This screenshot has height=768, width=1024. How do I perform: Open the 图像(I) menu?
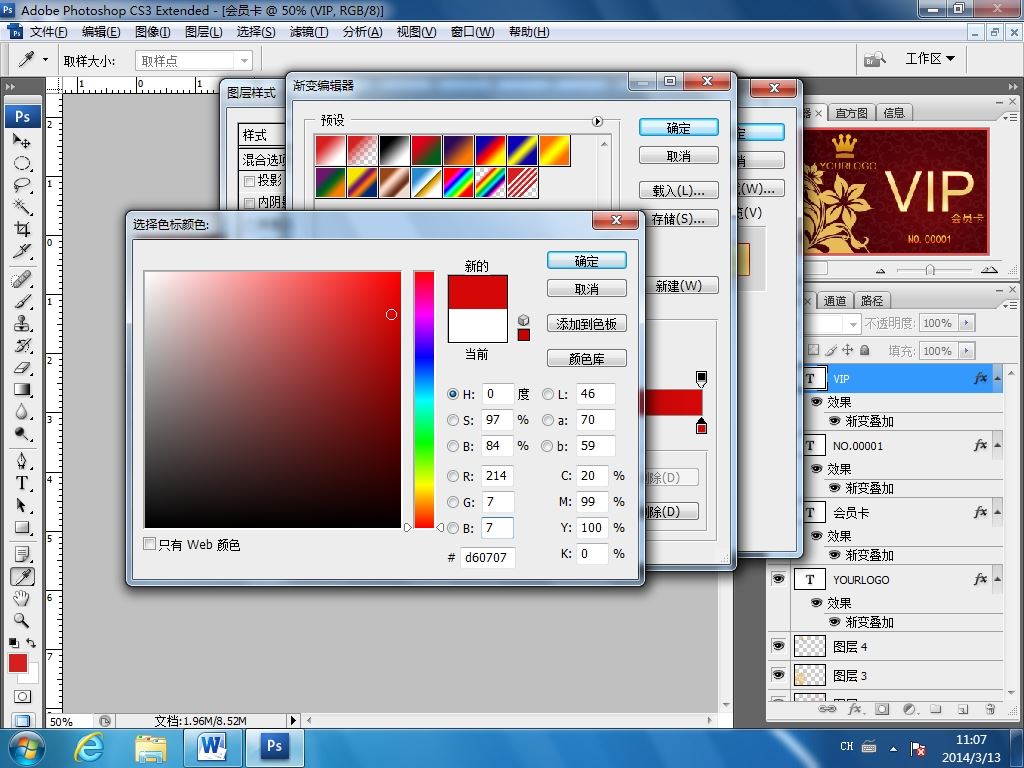(x=153, y=32)
